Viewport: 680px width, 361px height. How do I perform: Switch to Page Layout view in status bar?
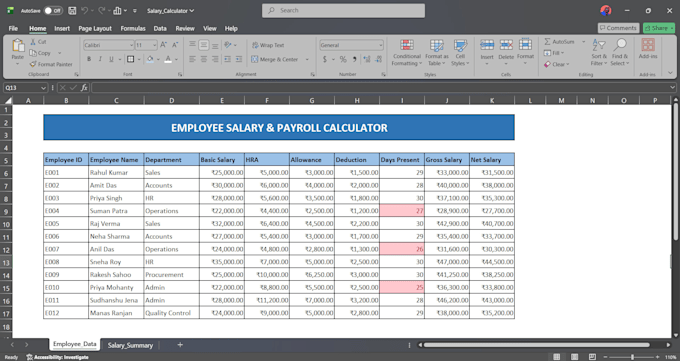pyautogui.click(x=574, y=357)
